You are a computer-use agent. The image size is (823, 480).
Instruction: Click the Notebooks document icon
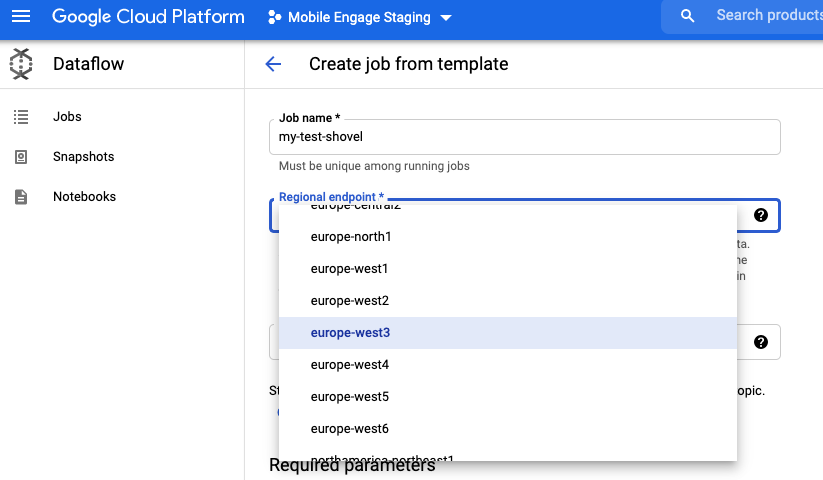tap(21, 197)
